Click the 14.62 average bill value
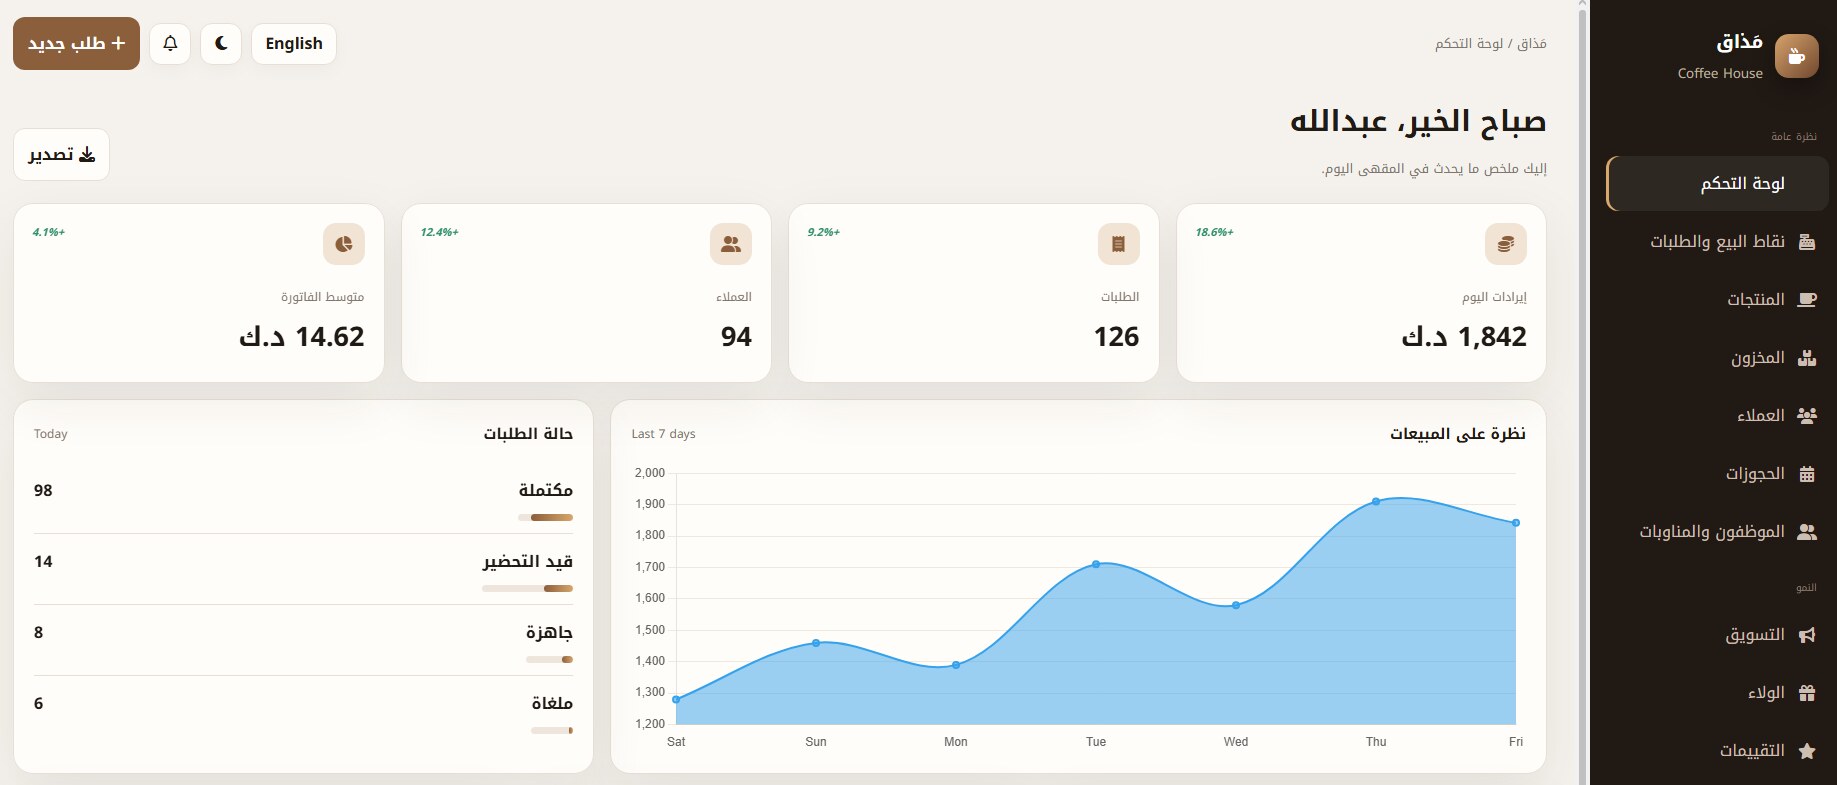Image resolution: width=1837 pixels, height=785 pixels. pyautogui.click(x=302, y=337)
